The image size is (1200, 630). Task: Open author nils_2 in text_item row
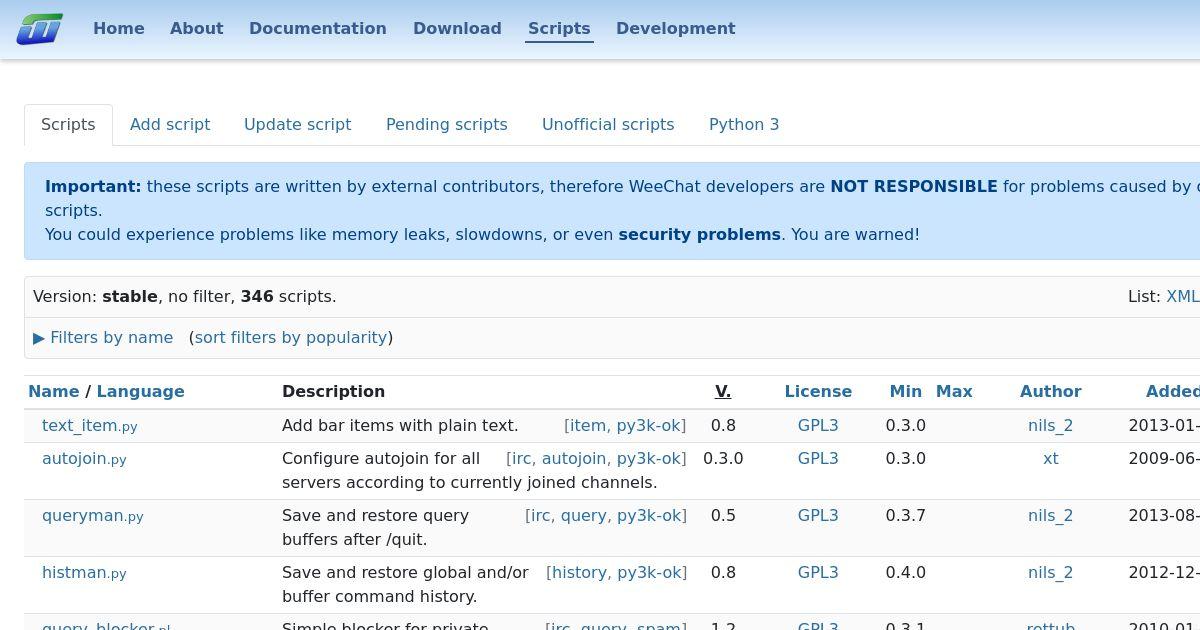point(1050,426)
